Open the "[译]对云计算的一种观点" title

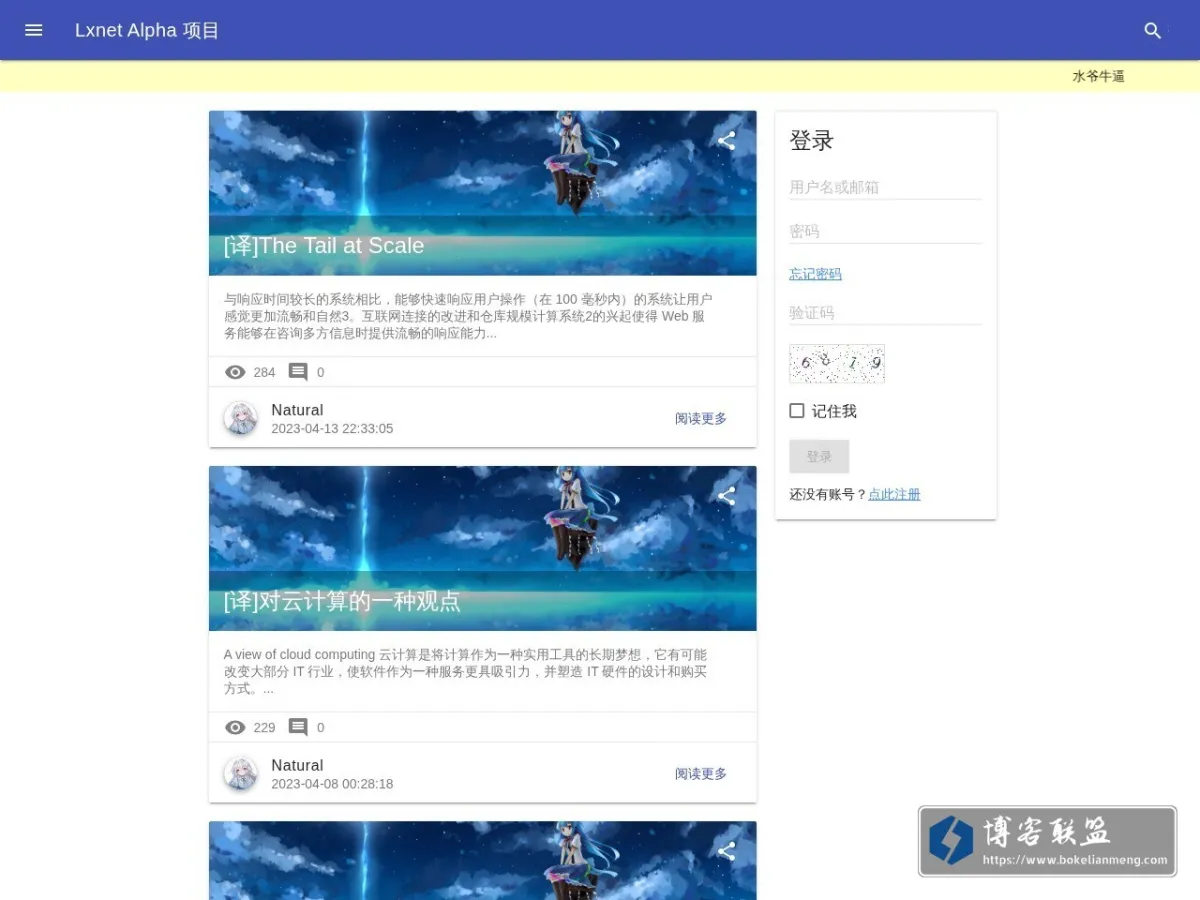(x=342, y=601)
